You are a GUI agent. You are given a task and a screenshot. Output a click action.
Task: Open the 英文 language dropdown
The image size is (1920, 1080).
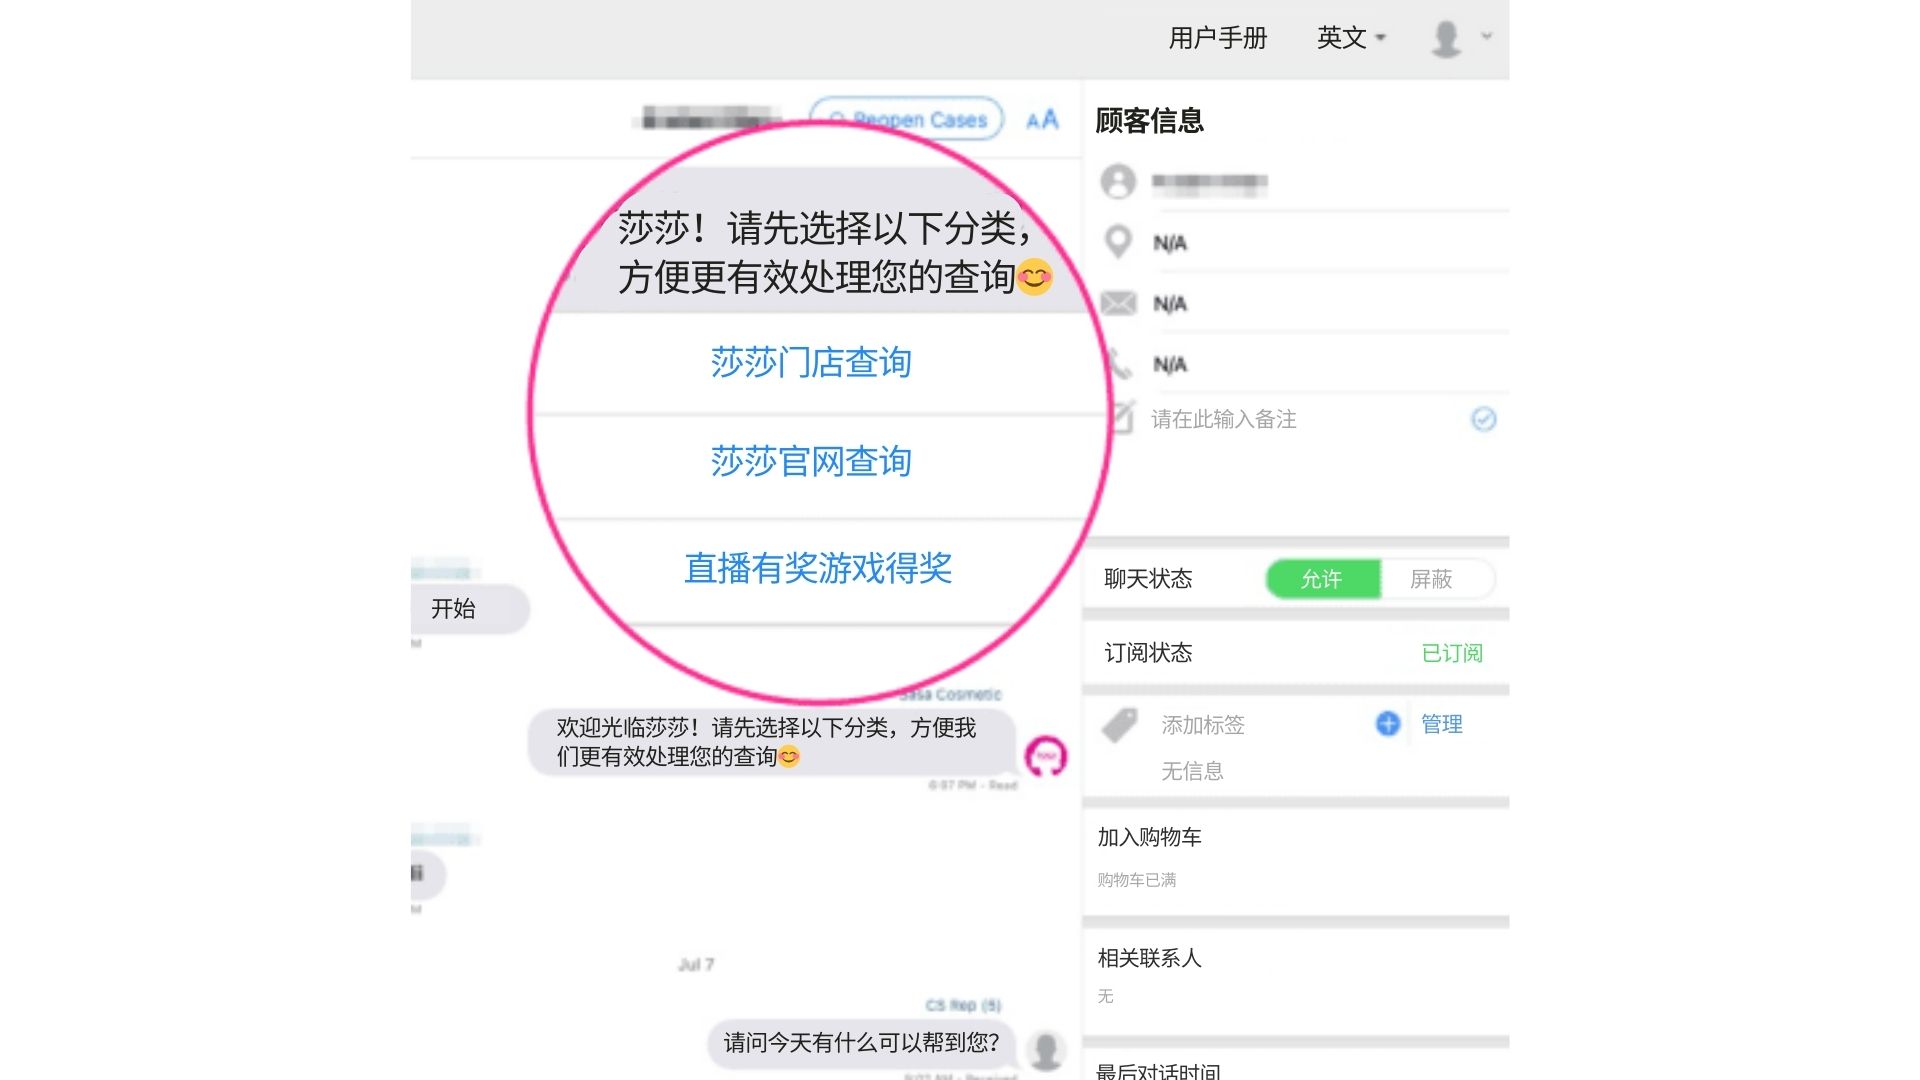pos(1351,38)
